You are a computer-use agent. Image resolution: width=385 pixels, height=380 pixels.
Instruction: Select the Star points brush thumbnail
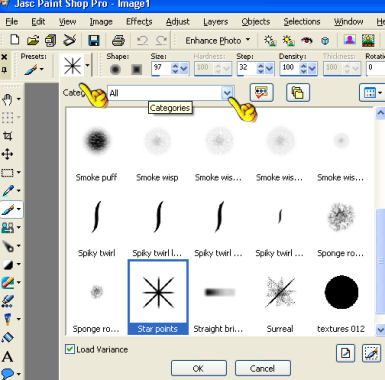tap(158, 293)
